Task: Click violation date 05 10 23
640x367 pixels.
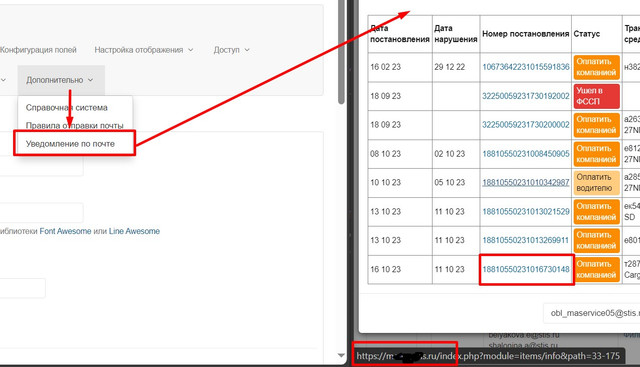Action: [x=450, y=182]
